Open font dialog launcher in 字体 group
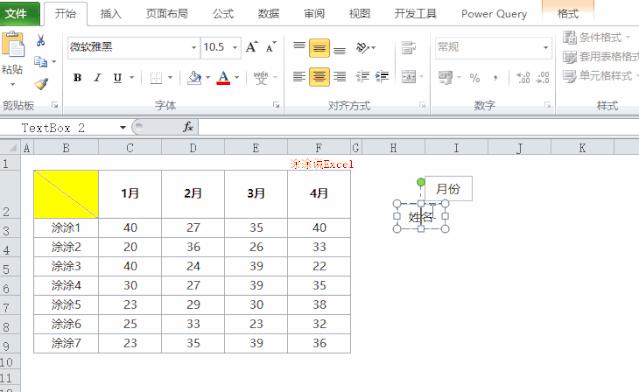This screenshot has width=639, height=392. pyautogui.click(x=276, y=106)
